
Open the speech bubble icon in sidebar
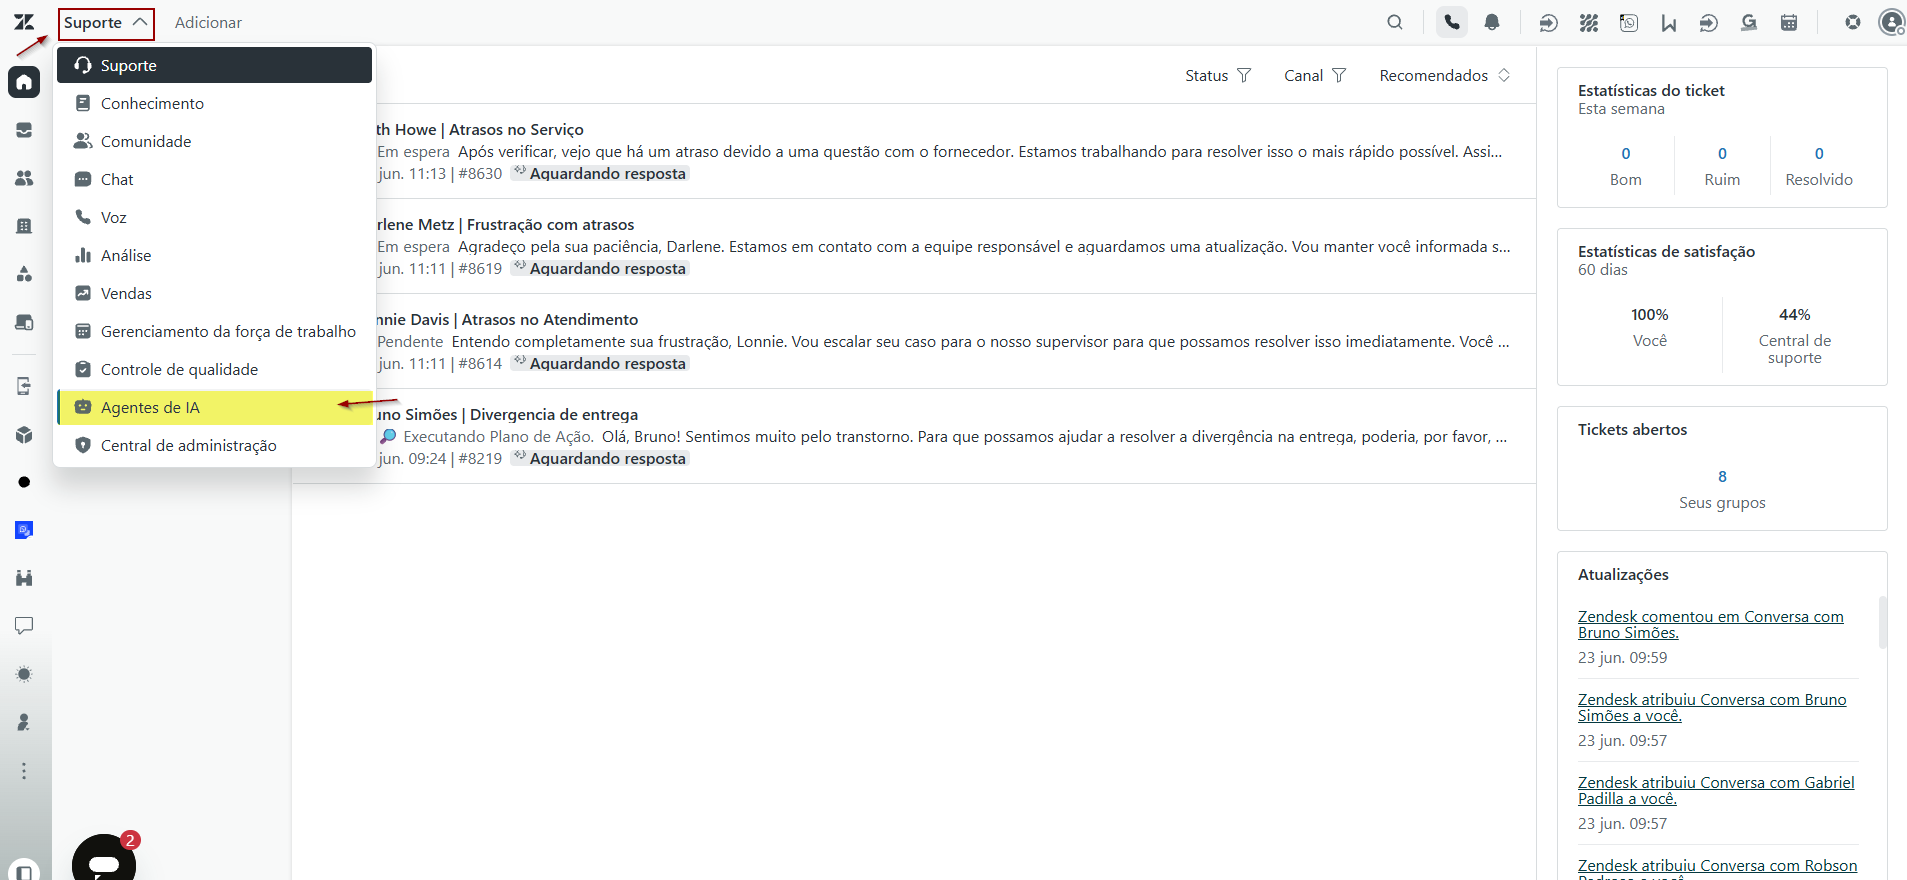24,626
